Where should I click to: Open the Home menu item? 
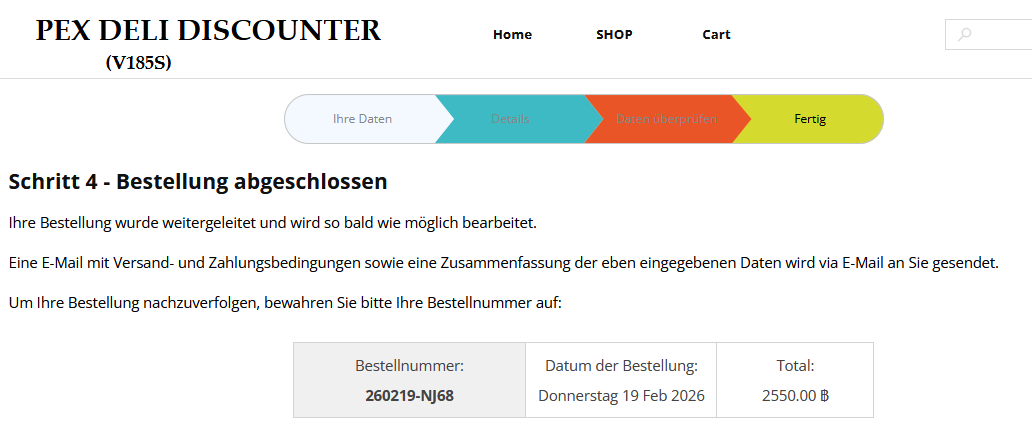tap(512, 35)
